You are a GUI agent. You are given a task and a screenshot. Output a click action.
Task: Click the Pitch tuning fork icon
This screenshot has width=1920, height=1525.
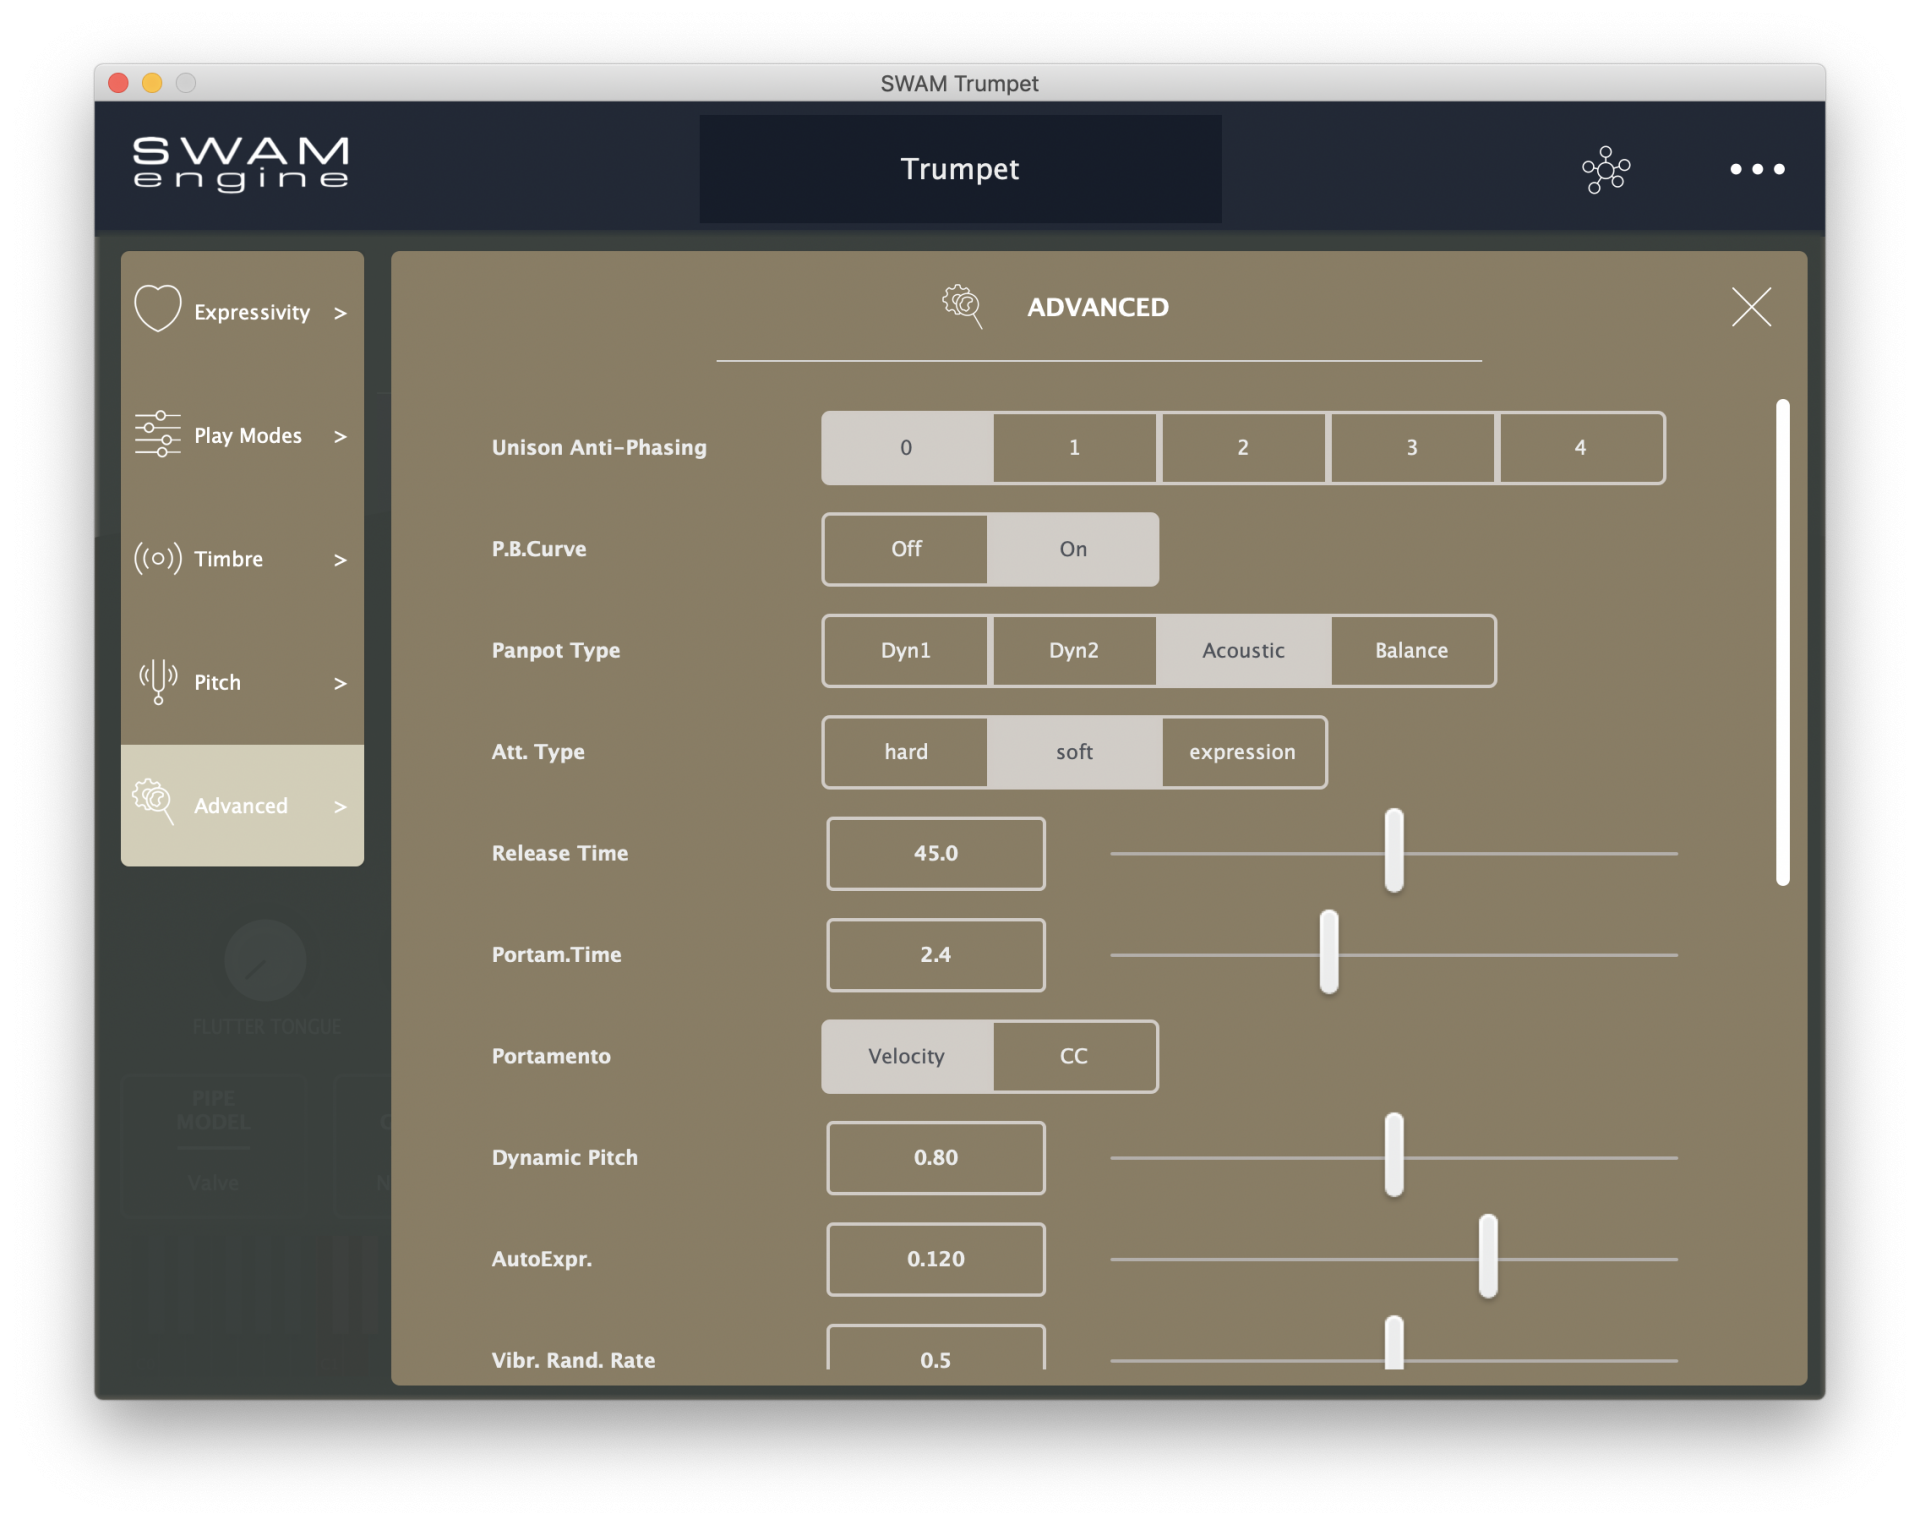(158, 682)
